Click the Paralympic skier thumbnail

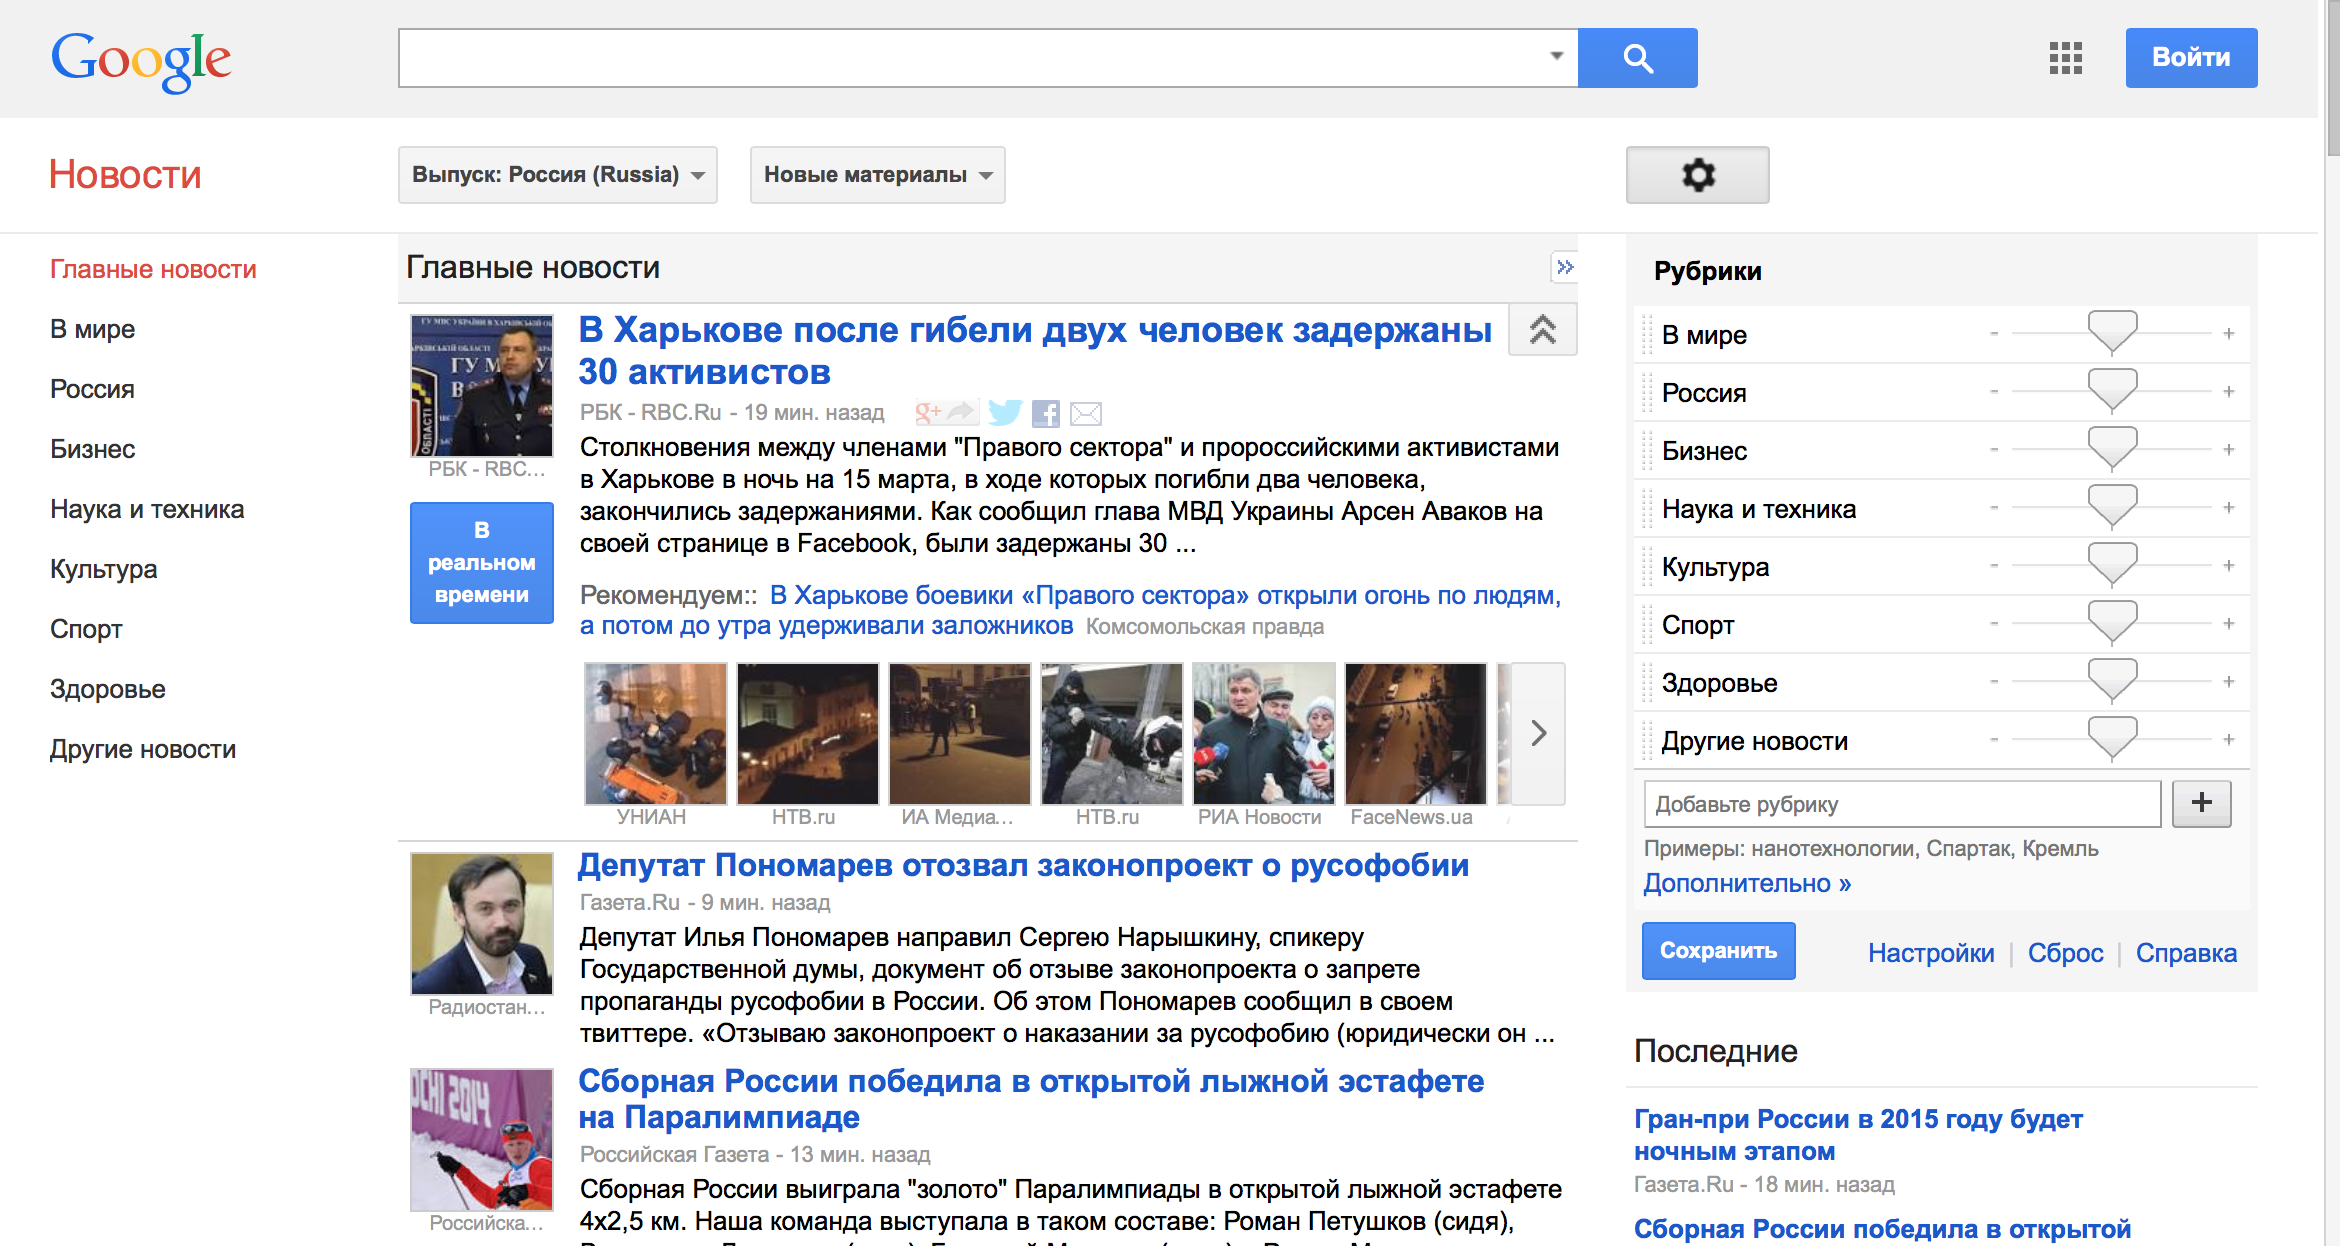coord(481,1139)
